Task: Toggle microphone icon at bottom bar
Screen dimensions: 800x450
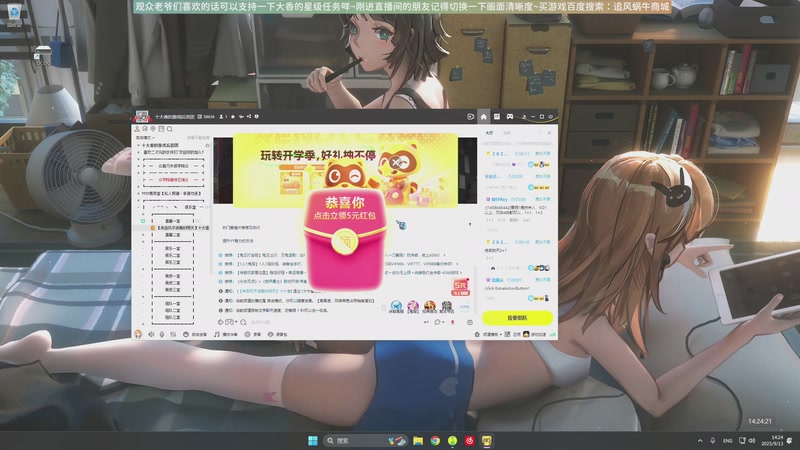Action: (x=162, y=334)
